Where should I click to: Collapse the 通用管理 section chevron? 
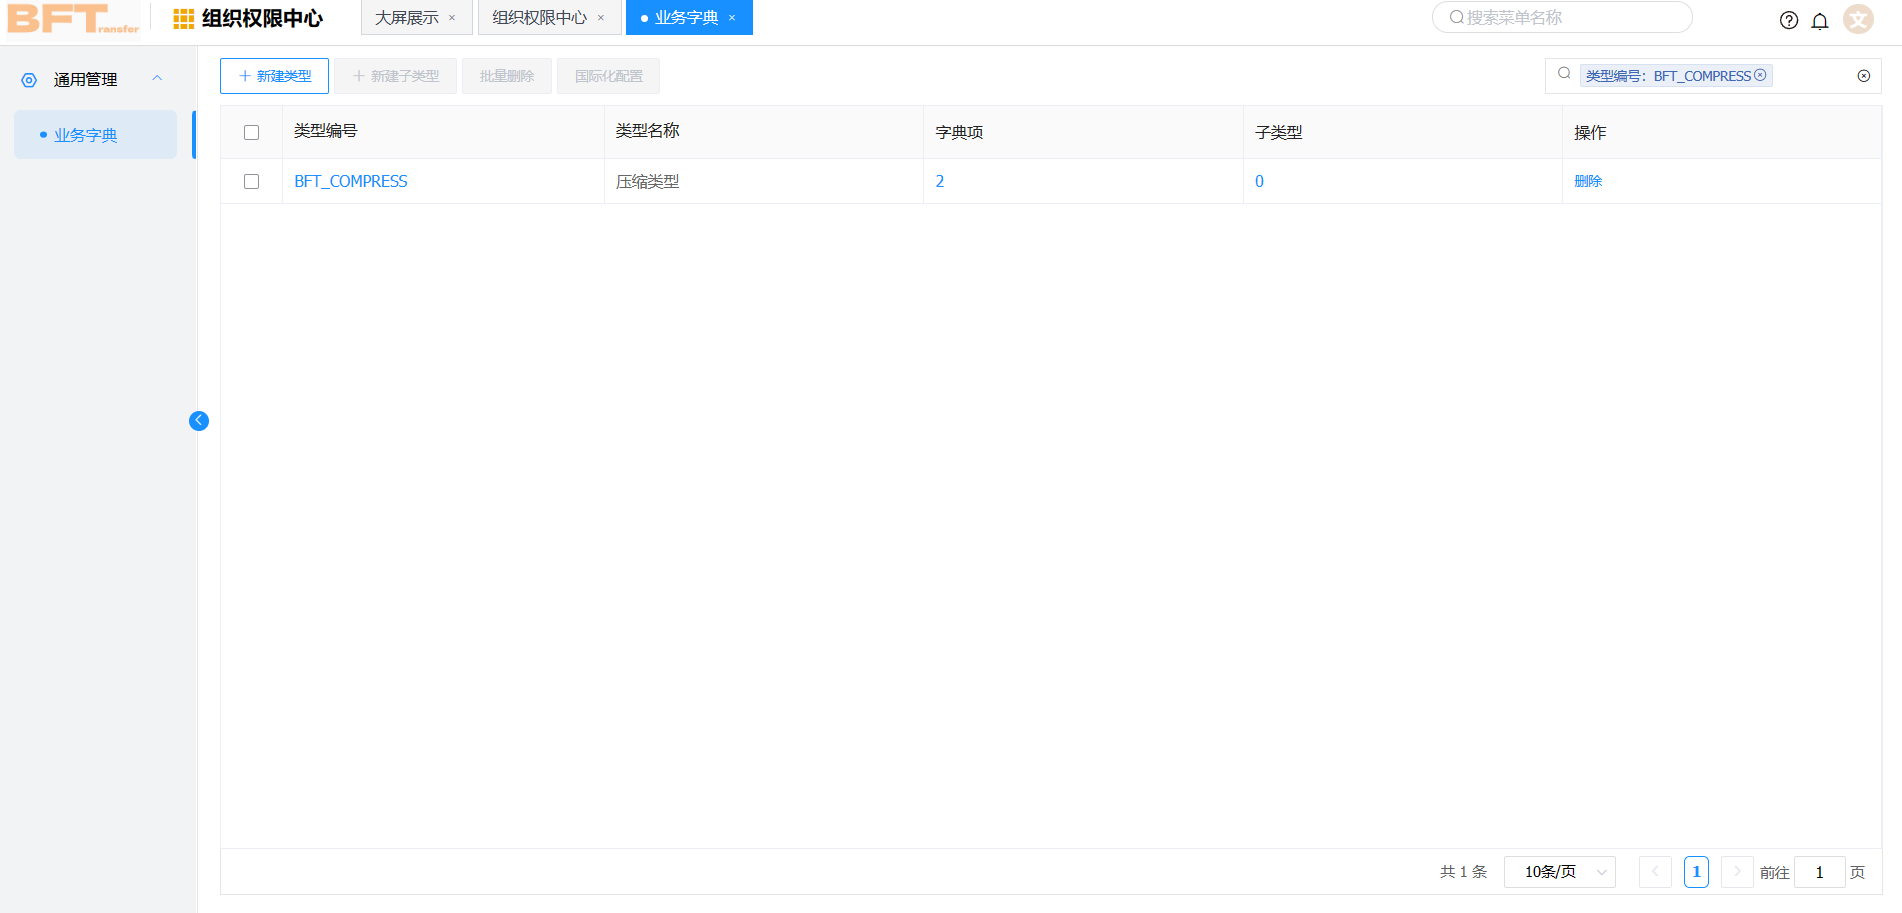point(156,78)
